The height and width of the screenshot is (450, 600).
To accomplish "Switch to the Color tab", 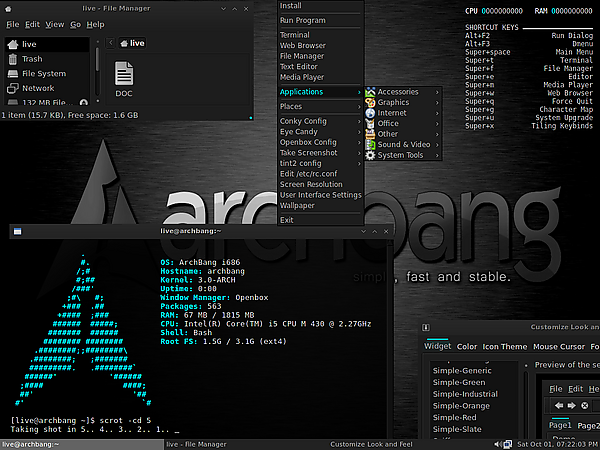I will coord(467,347).
